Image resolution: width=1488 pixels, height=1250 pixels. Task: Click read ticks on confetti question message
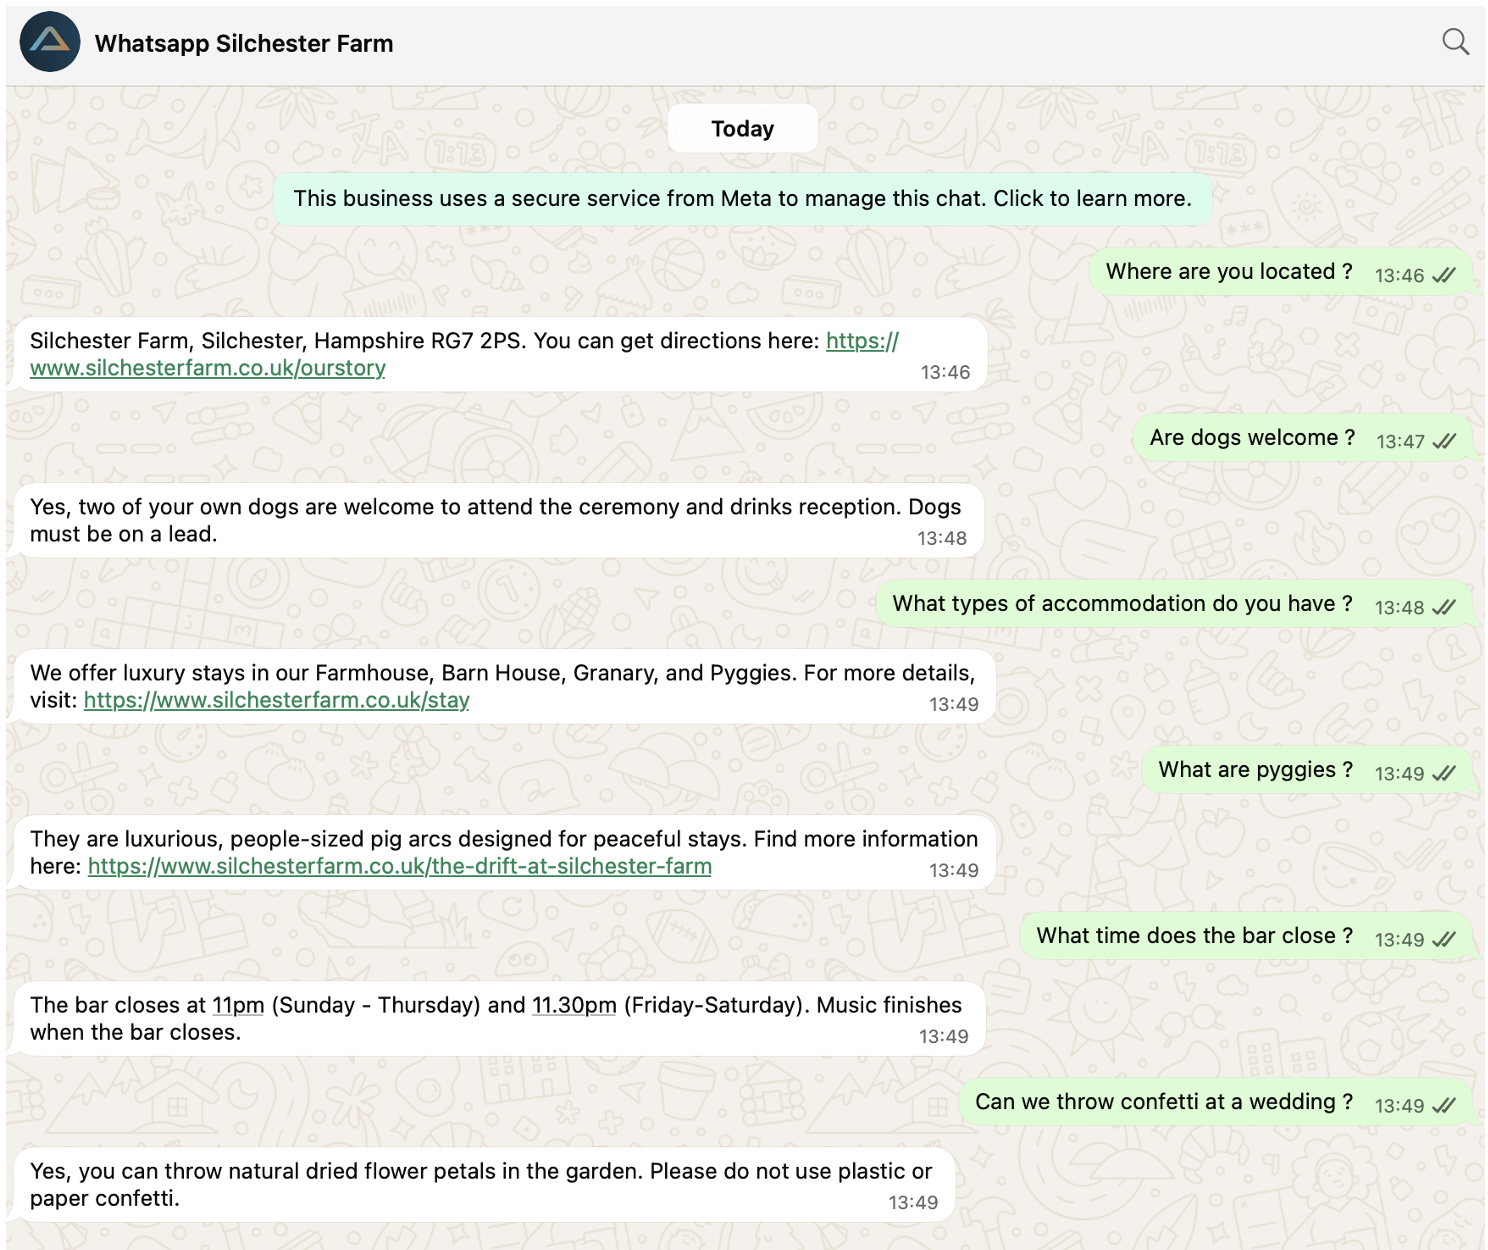[1443, 1106]
